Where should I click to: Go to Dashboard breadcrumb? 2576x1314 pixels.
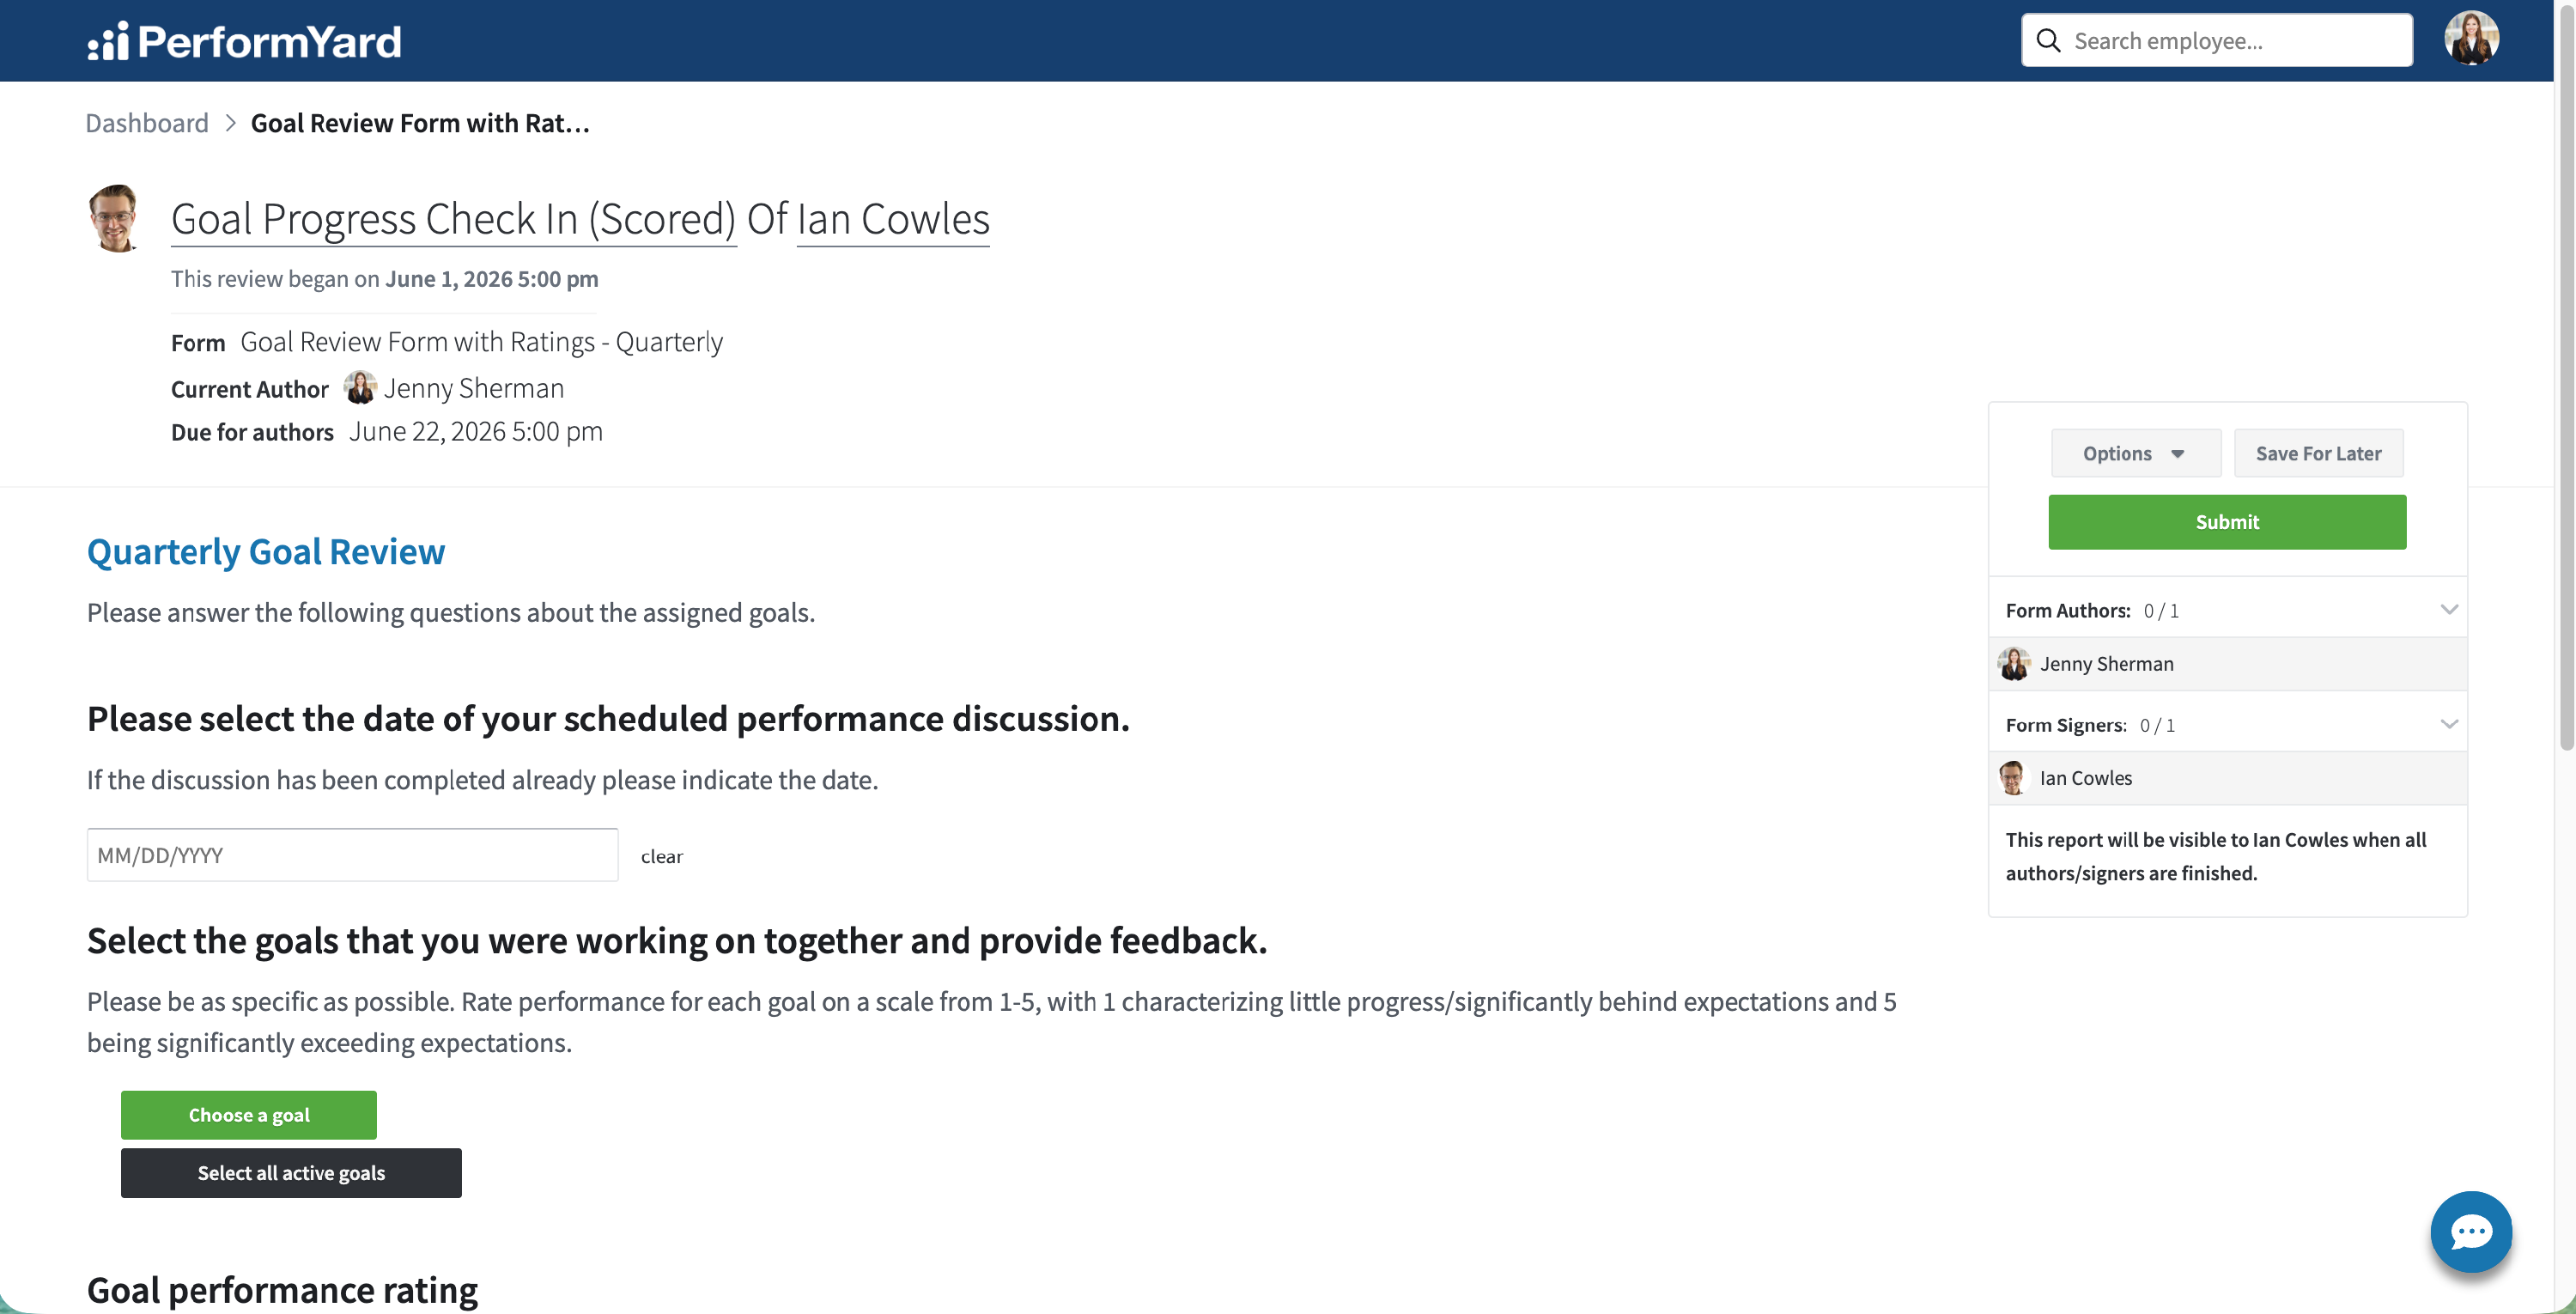coord(147,122)
